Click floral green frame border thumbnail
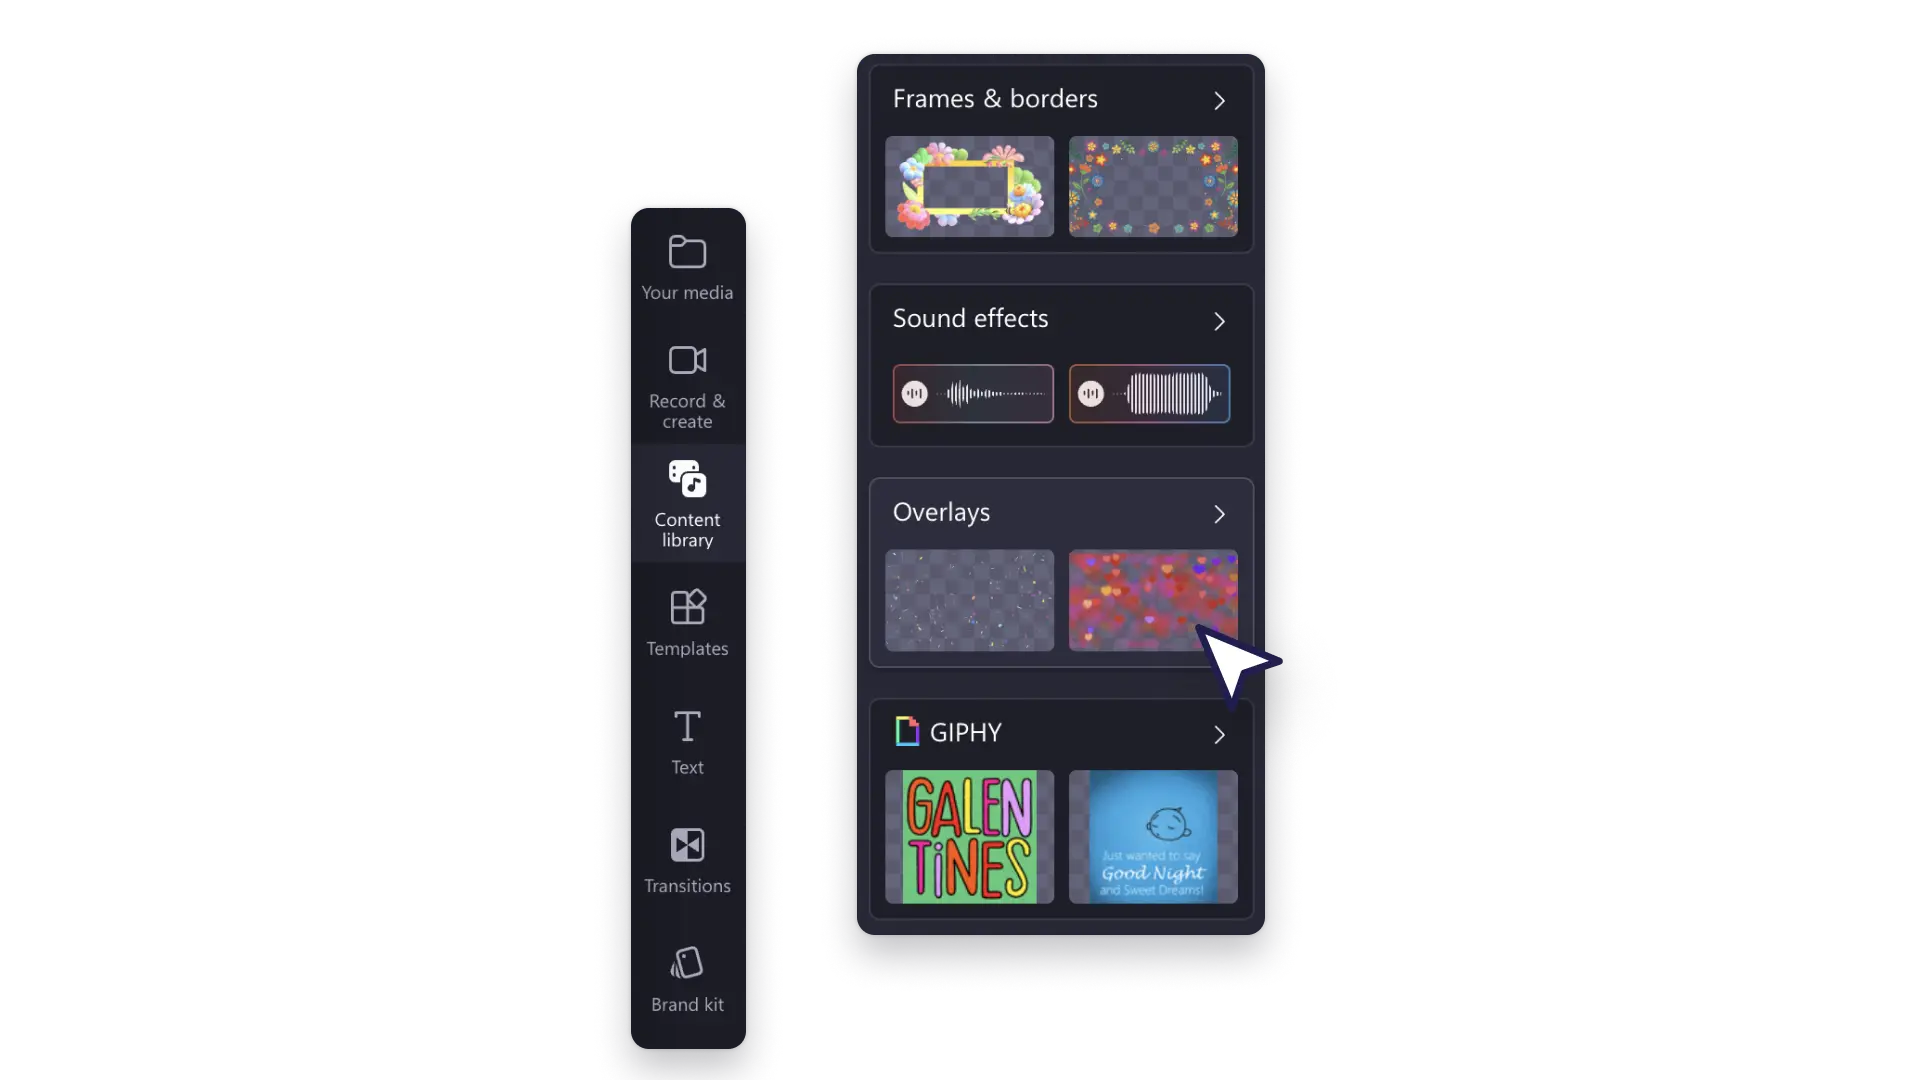 (x=969, y=187)
